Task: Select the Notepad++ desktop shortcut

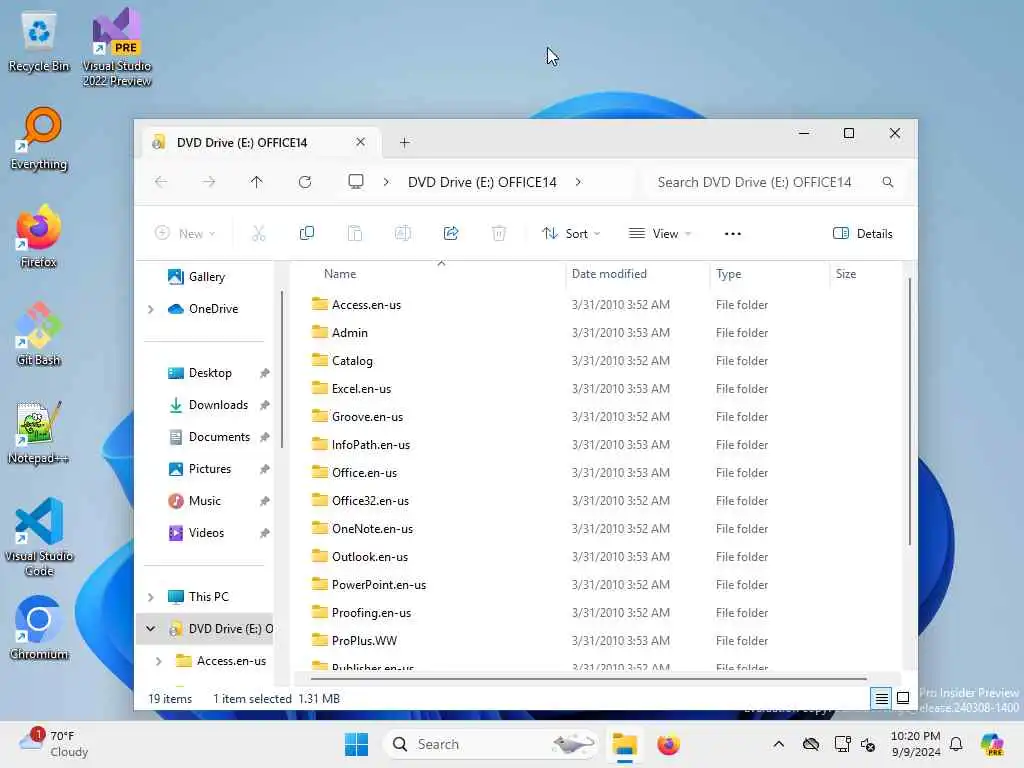Action: point(39,432)
